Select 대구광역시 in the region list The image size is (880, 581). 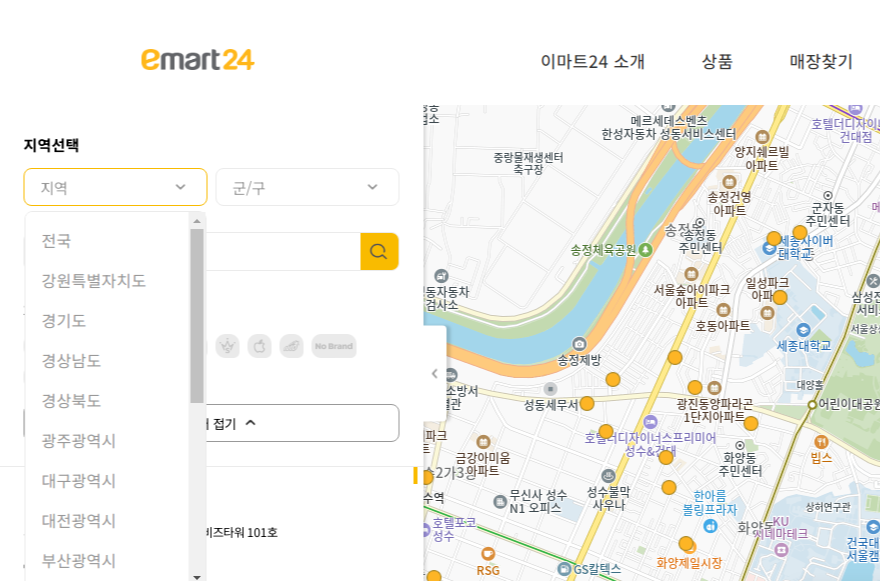tap(79, 481)
